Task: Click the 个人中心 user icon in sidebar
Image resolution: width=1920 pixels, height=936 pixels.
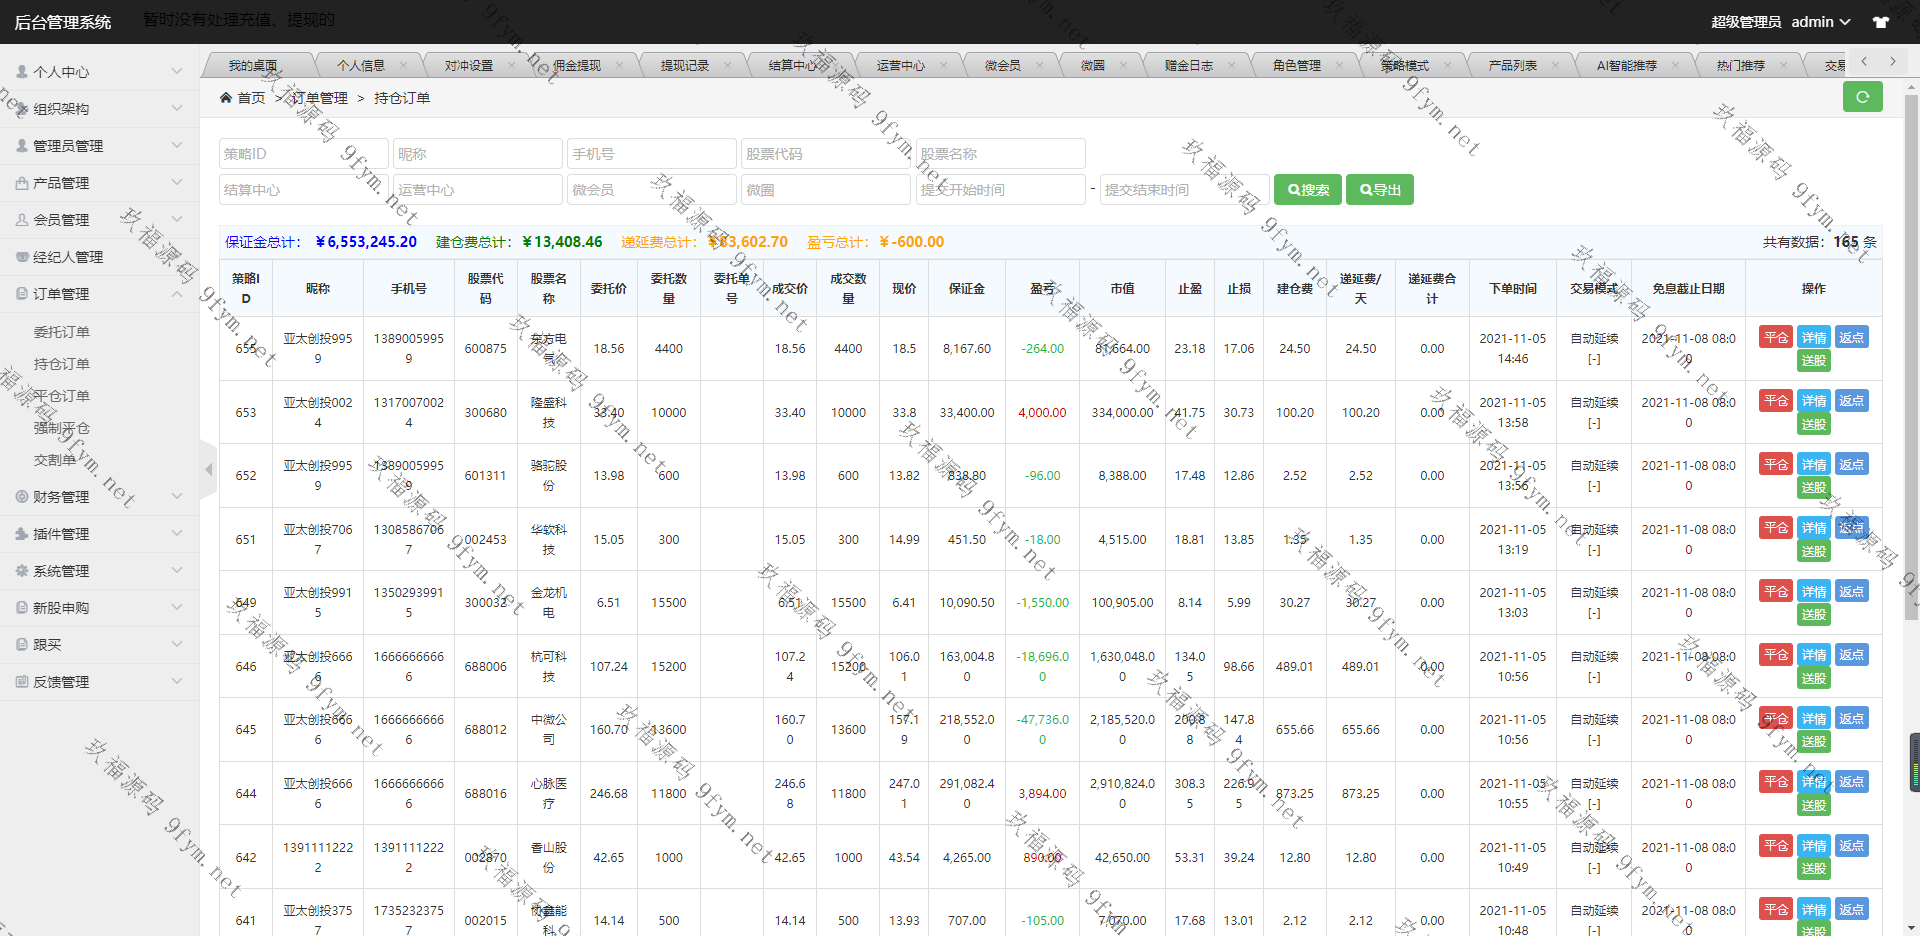Action: tap(22, 72)
